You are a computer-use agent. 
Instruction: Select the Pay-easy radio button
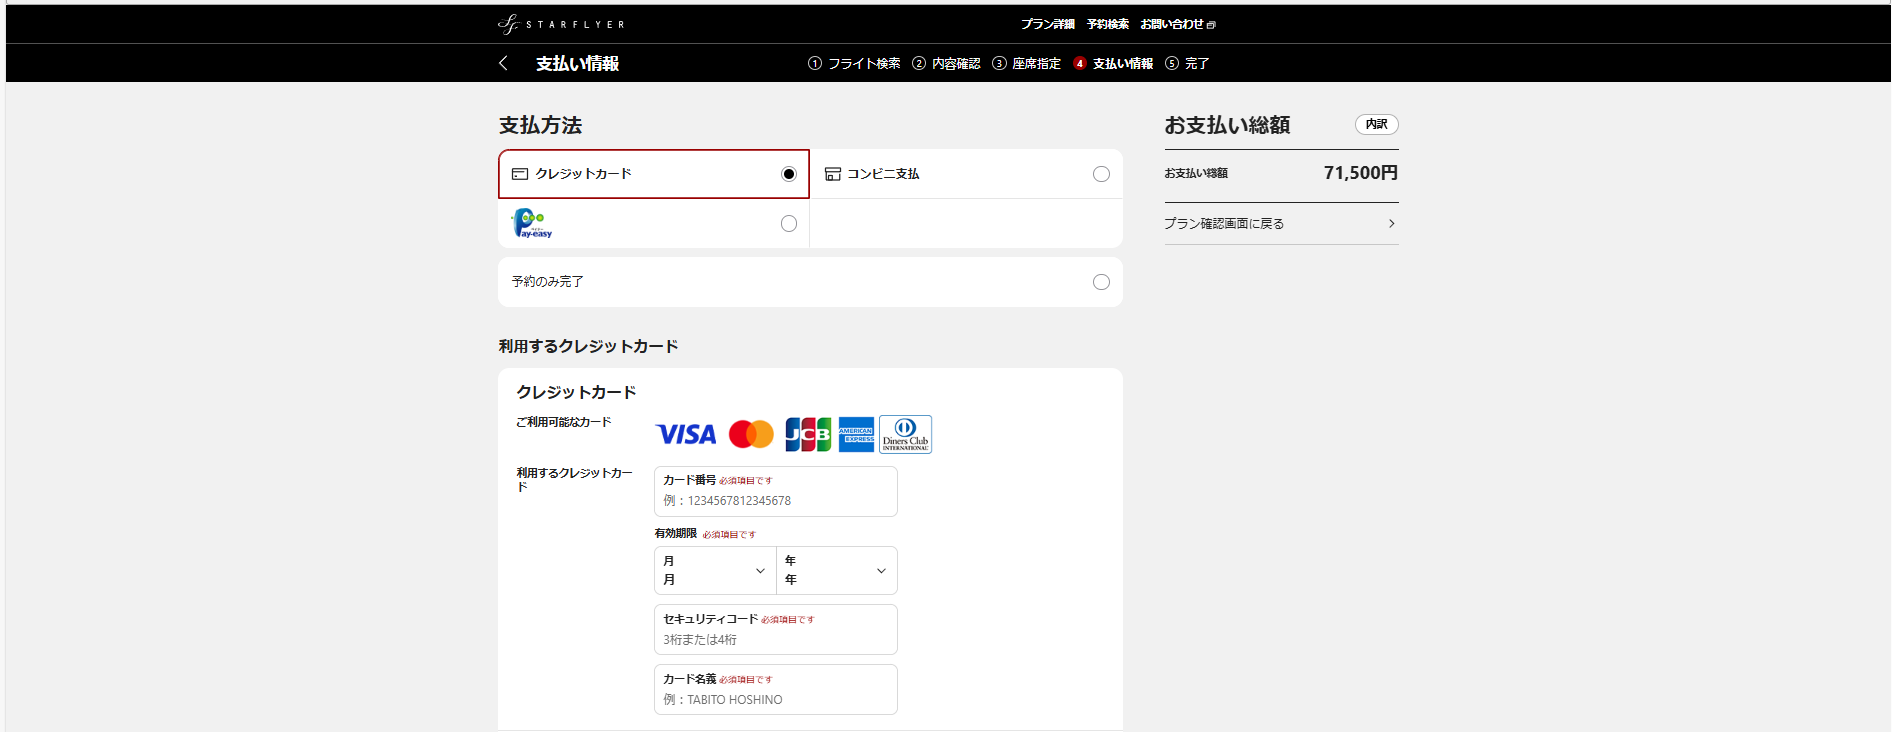789,224
